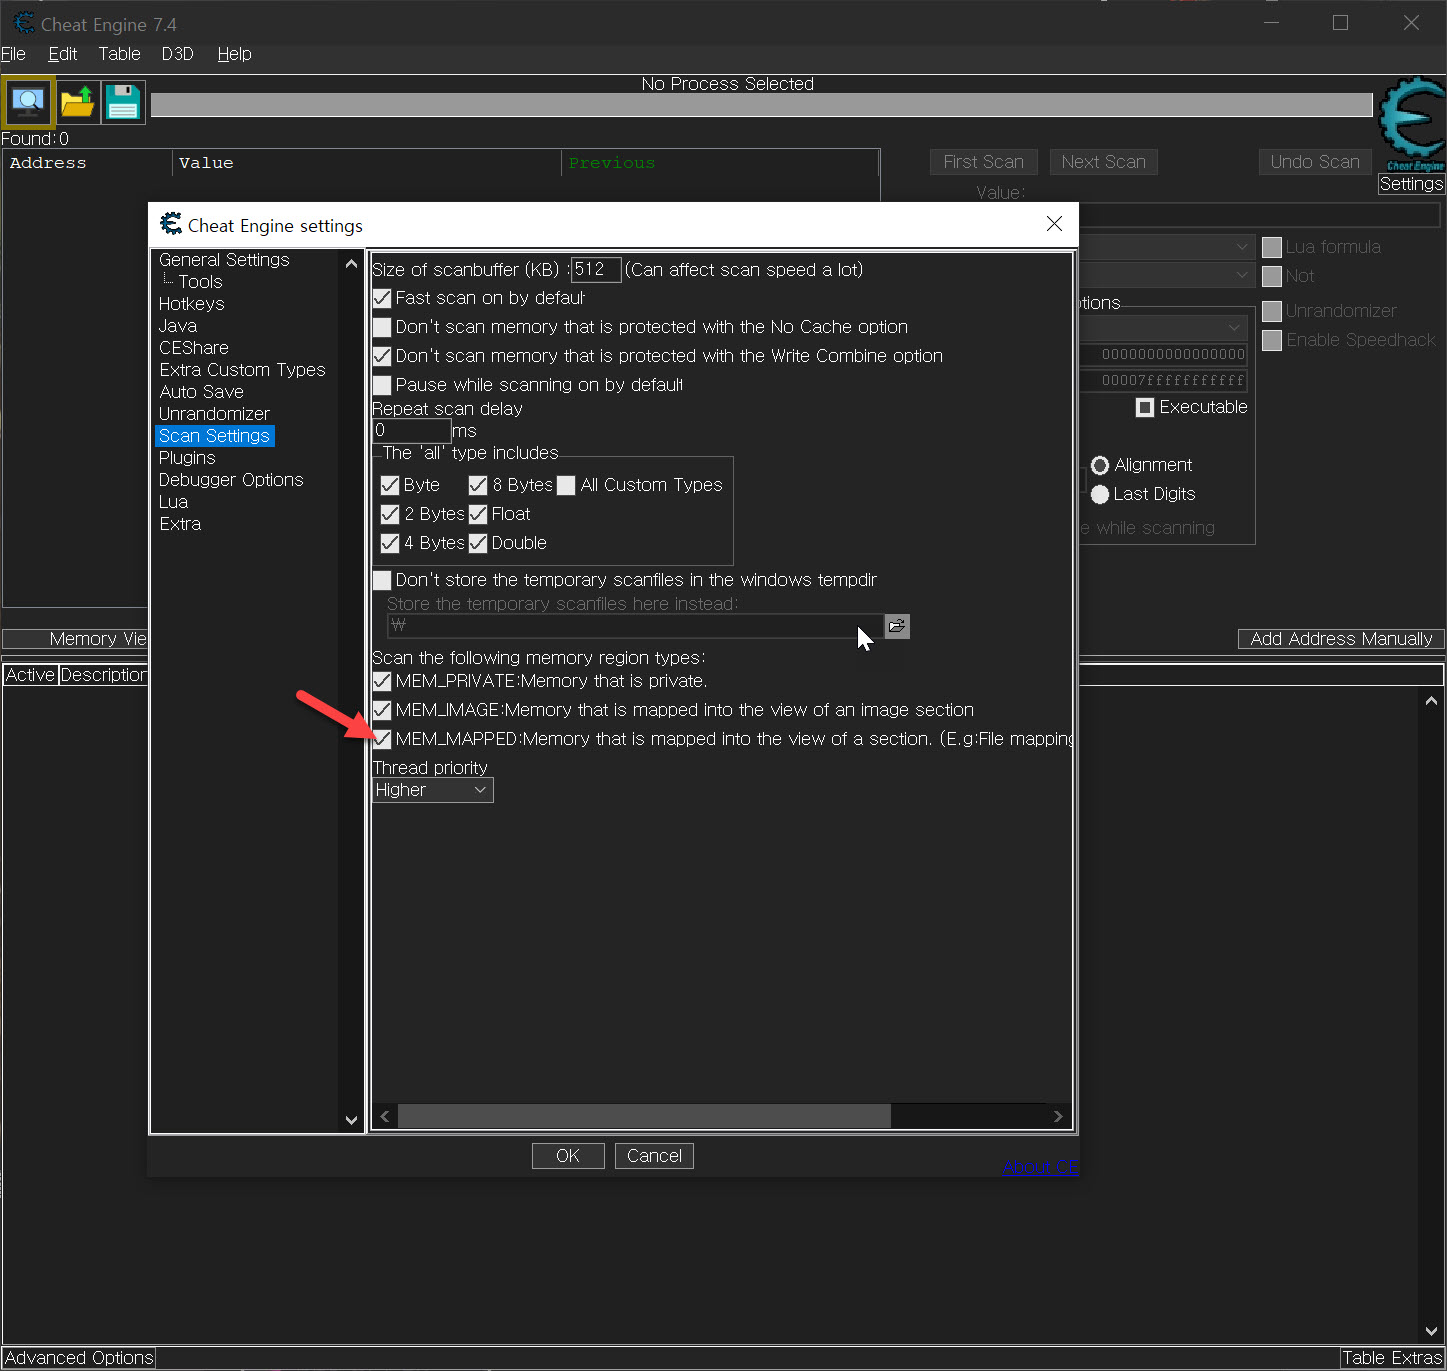This screenshot has width=1447, height=1371.
Task: Click the horizontal scrollbar left arrow
Action: pos(386,1117)
